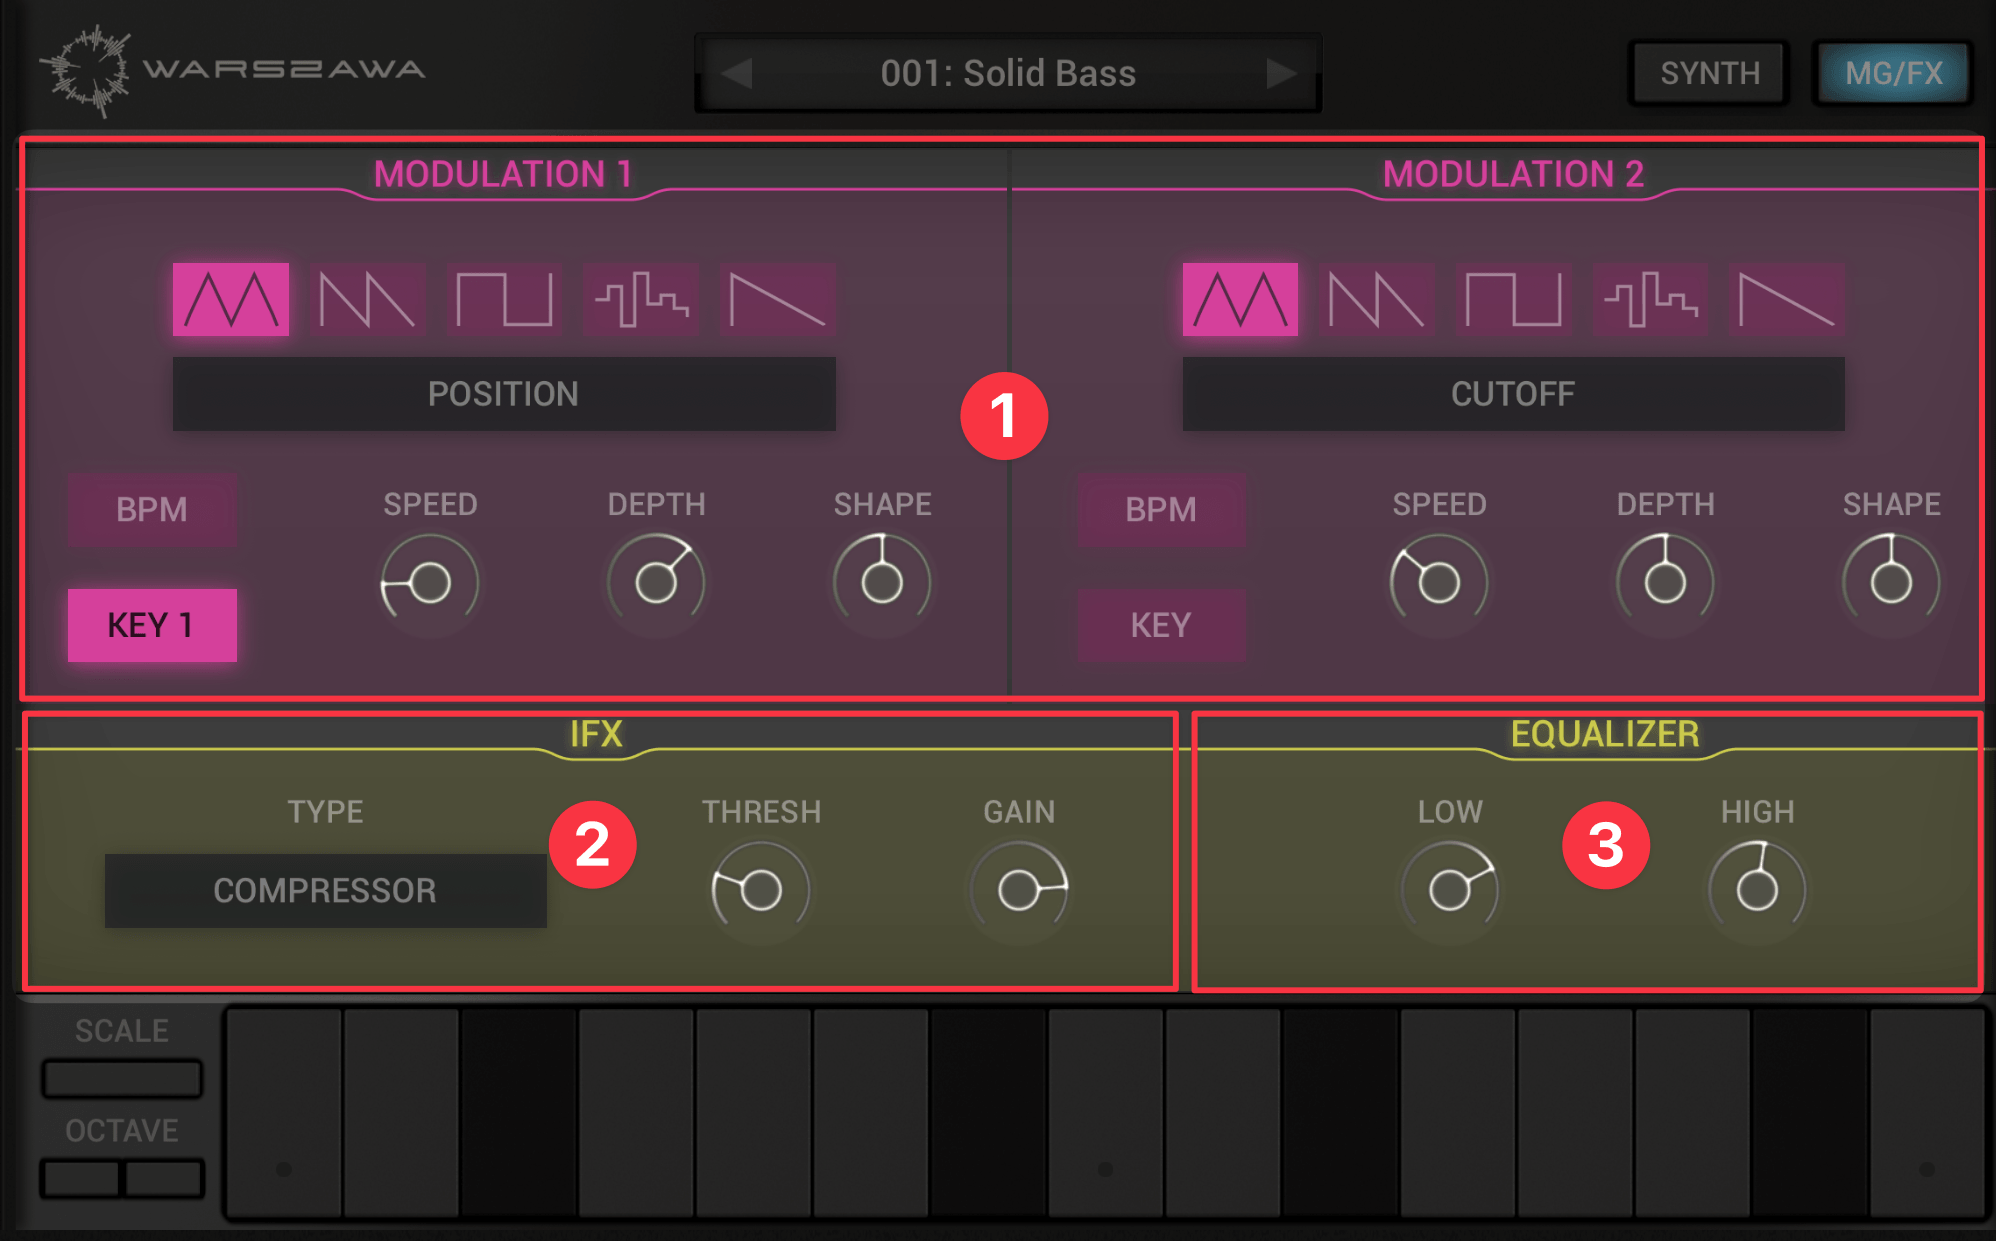Image resolution: width=1996 pixels, height=1241 pixels.
Task: Play the last keyboard key on the right
Action: pos(1927,1112)
